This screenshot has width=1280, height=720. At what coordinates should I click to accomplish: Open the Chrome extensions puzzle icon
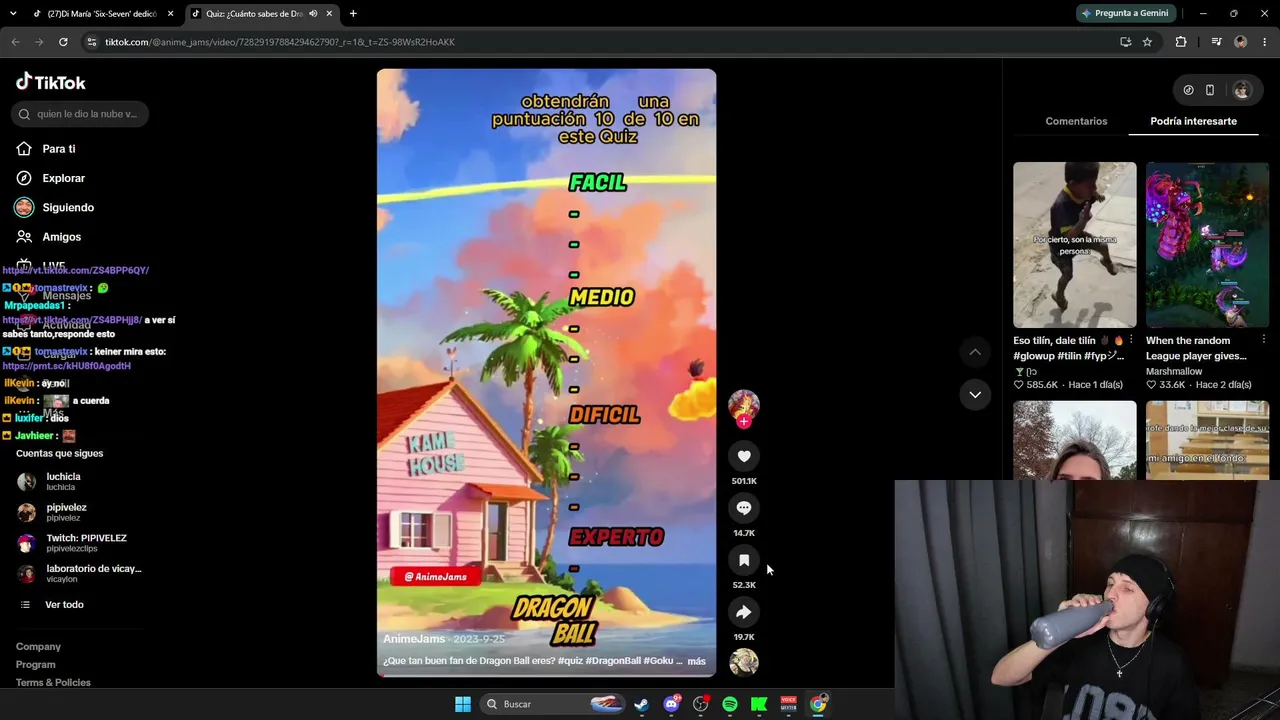coord(1181,42)
